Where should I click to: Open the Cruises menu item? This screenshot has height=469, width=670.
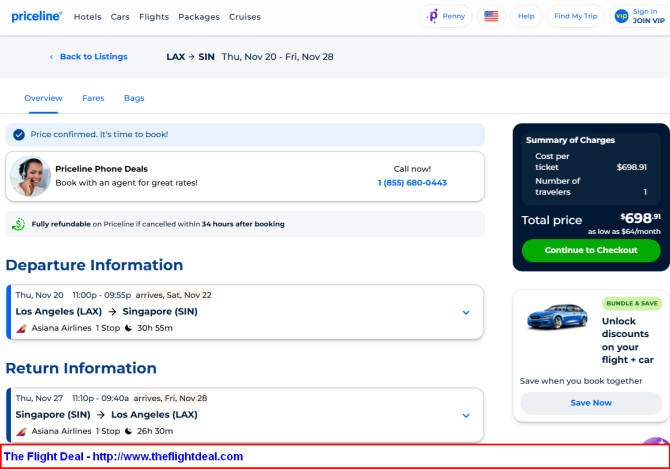point(245,17)
